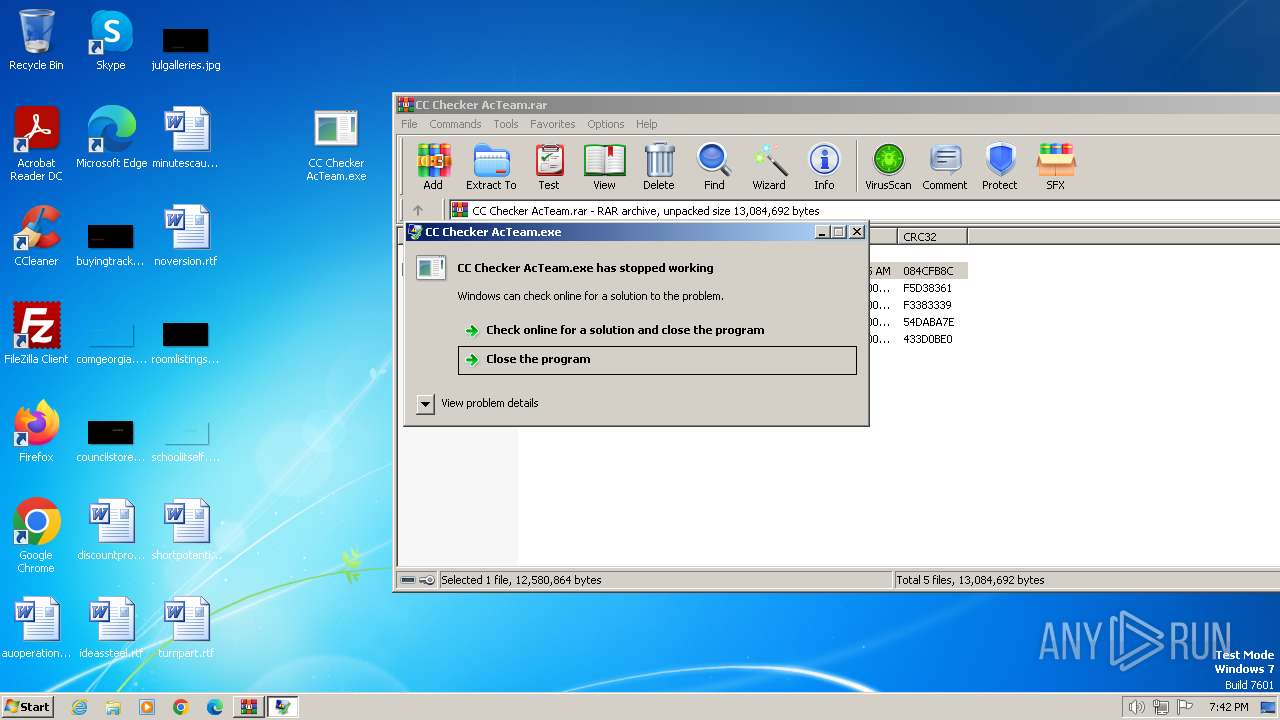Open the Commands menu
This screenshot has width=1280, height=720.
(455, 124)
